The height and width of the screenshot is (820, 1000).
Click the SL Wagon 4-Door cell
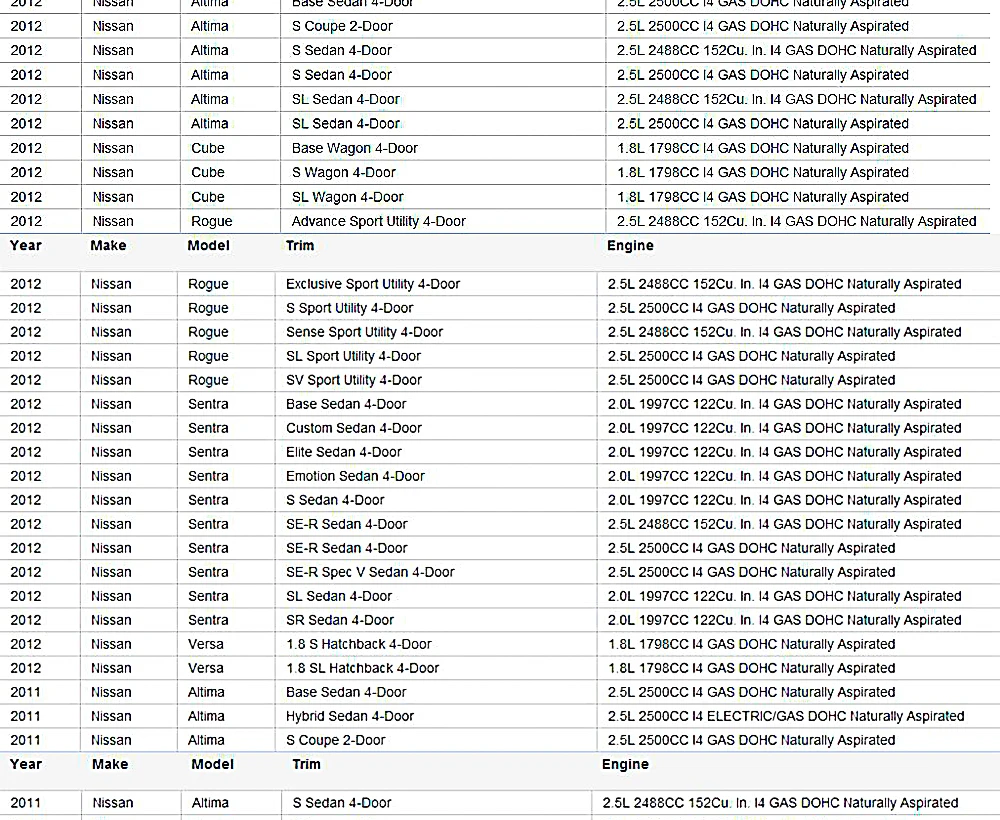tap(443, 197)
